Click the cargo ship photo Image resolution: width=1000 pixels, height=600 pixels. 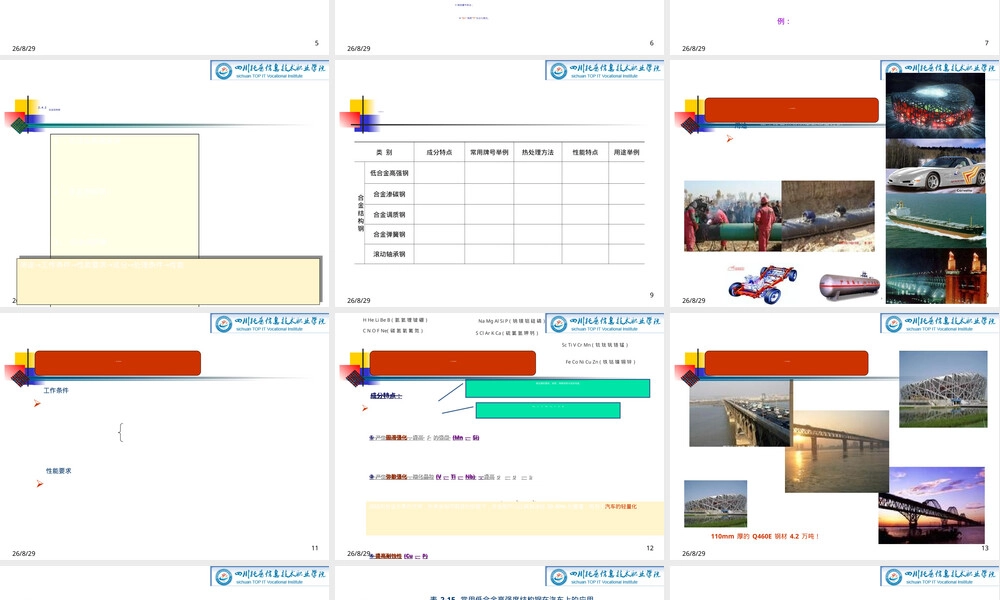click(x=935, y=221)
